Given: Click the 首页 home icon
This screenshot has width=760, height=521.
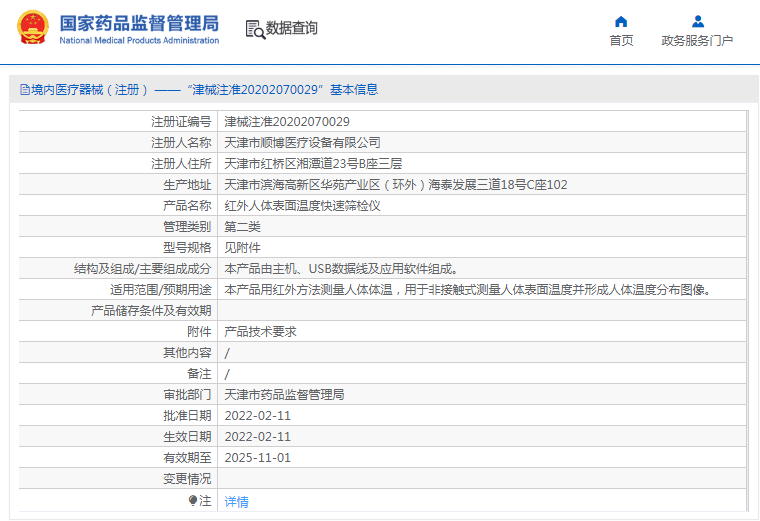Looking at the screenshot, I should click(x=621, y=22).
